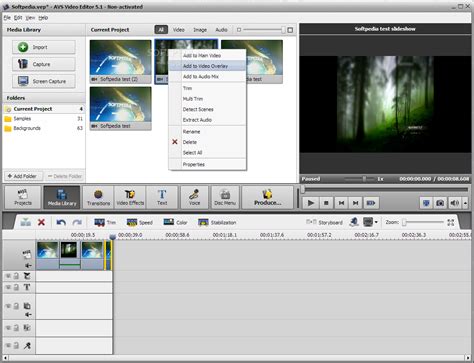474x363 pixels.
Task: Undo the last action
Action: click(61, 222)
